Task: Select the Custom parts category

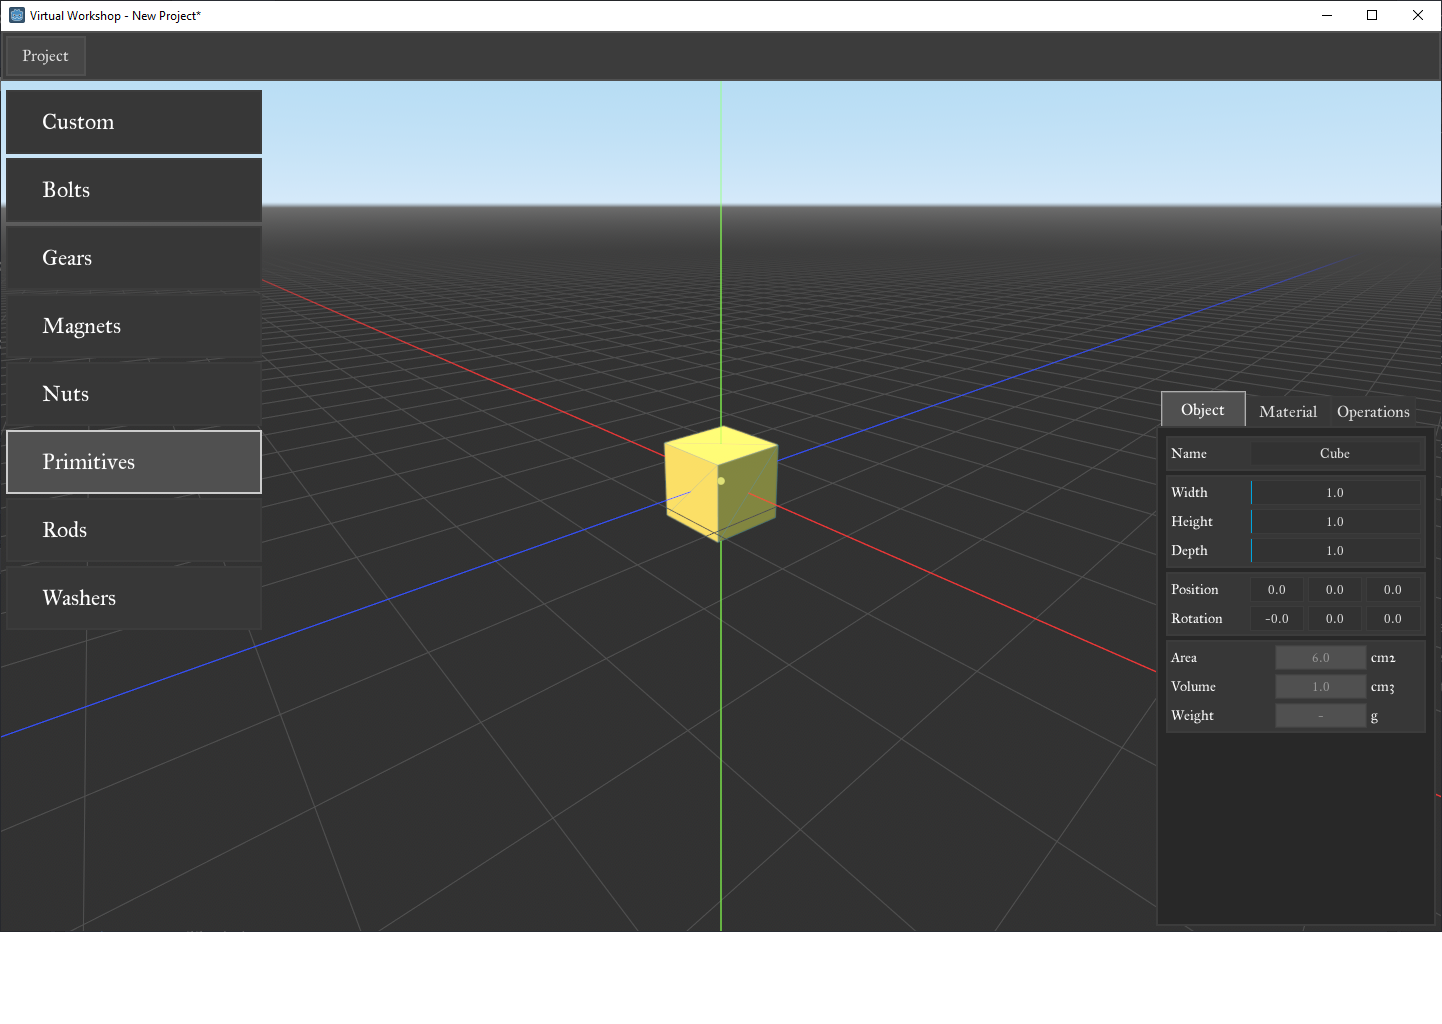Action: [x=134, y=122]
